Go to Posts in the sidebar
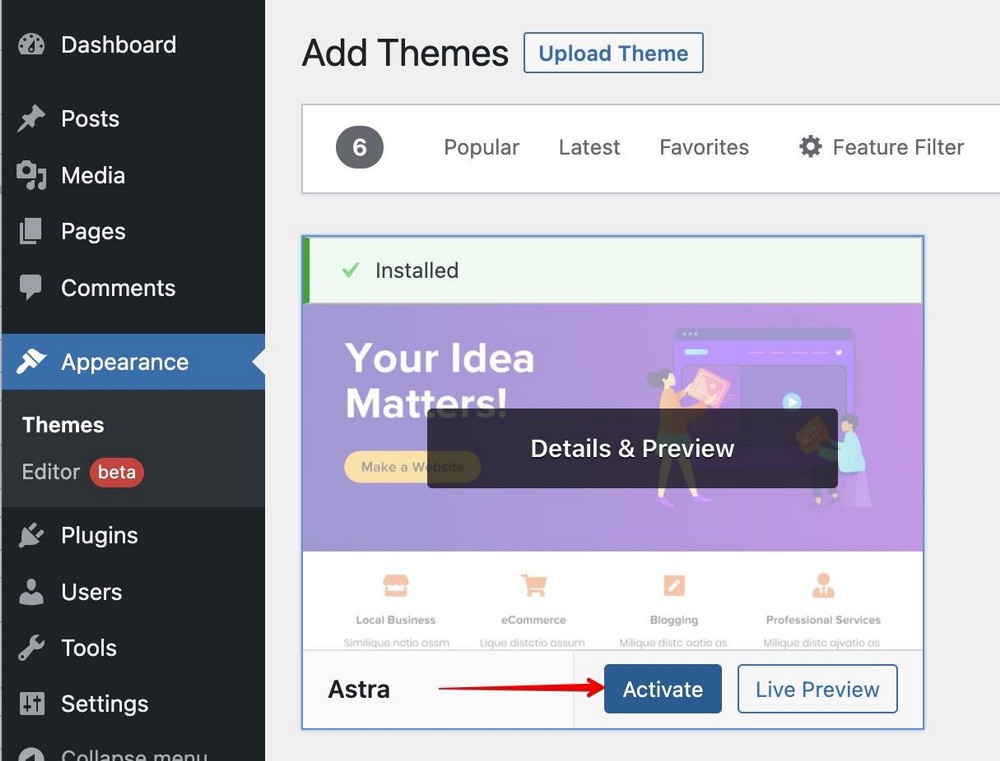This screenshot has width=1000, height=761. [x=133, y=119]
